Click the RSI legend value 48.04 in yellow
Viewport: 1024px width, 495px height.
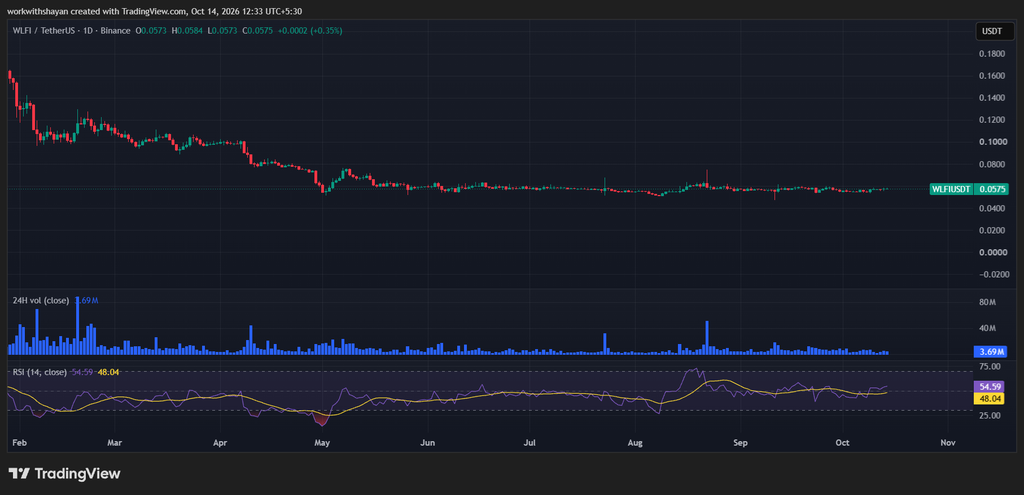(x=106, y=372)
